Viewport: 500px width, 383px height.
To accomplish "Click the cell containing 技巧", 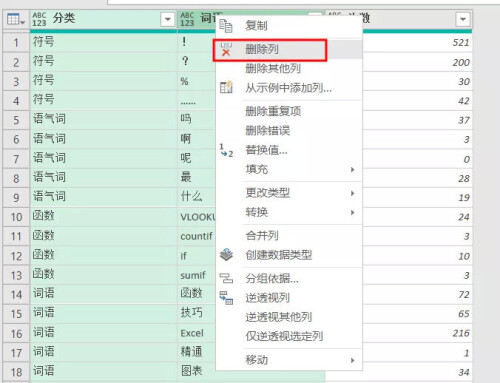I will 197,314.
